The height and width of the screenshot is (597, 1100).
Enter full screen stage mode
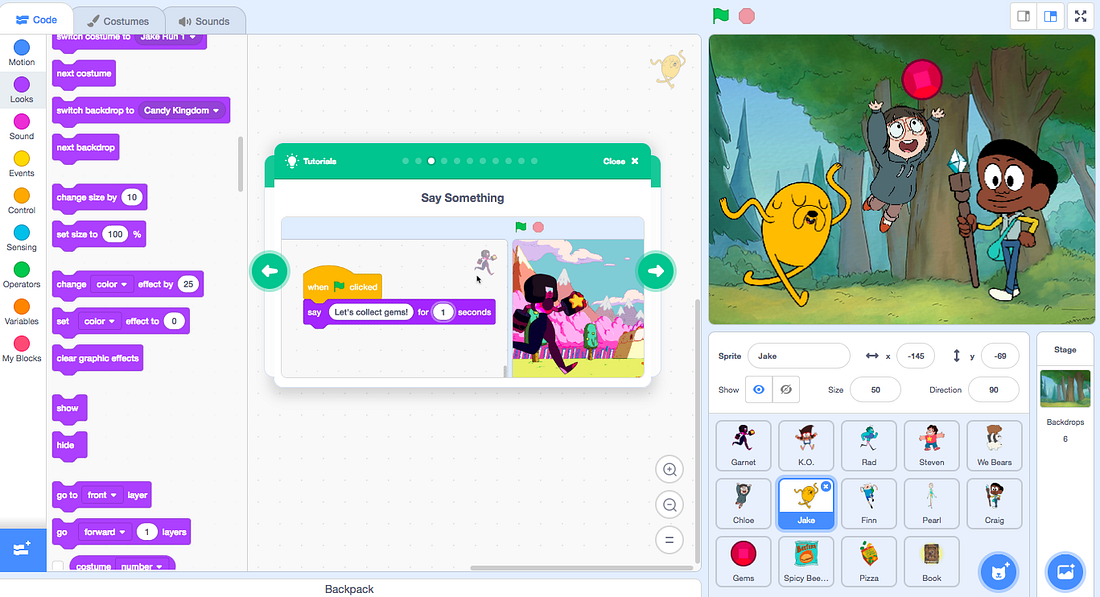coord(1080,16)
